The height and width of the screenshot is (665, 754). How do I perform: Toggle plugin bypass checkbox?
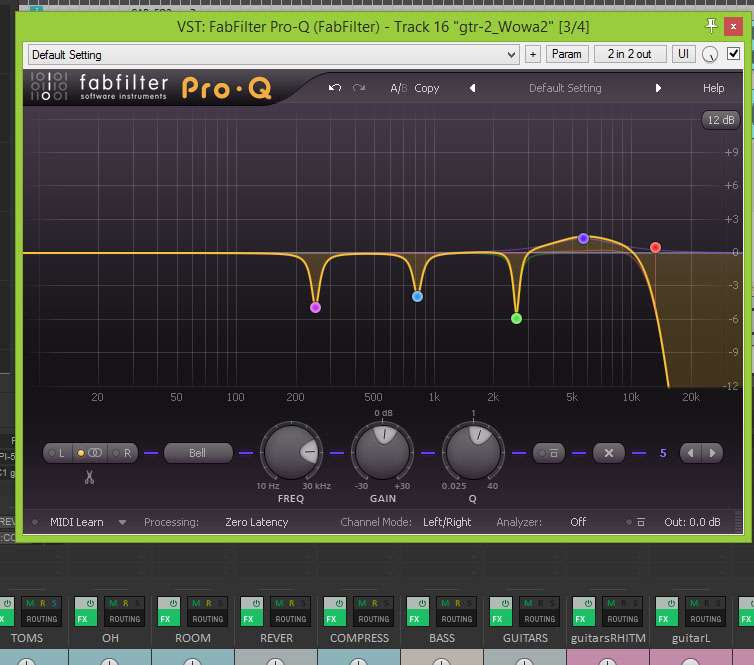coord(733,54)
